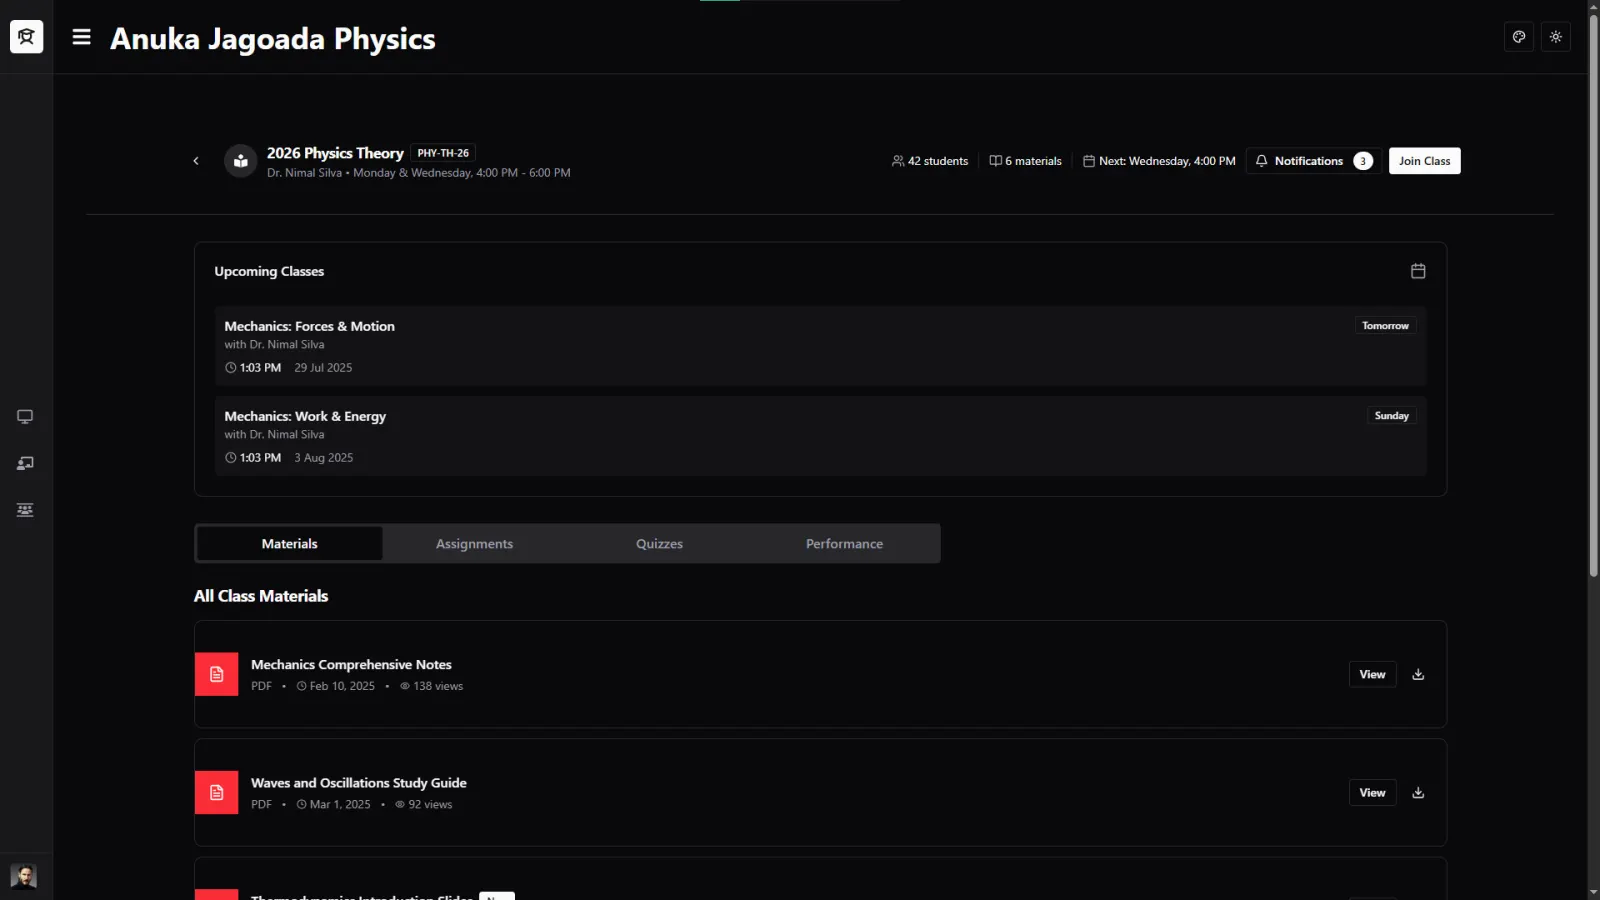The height and width of the screenshot is (900, 1600).
Task: Open the monitor icon in sidebar
Action: 25,417
